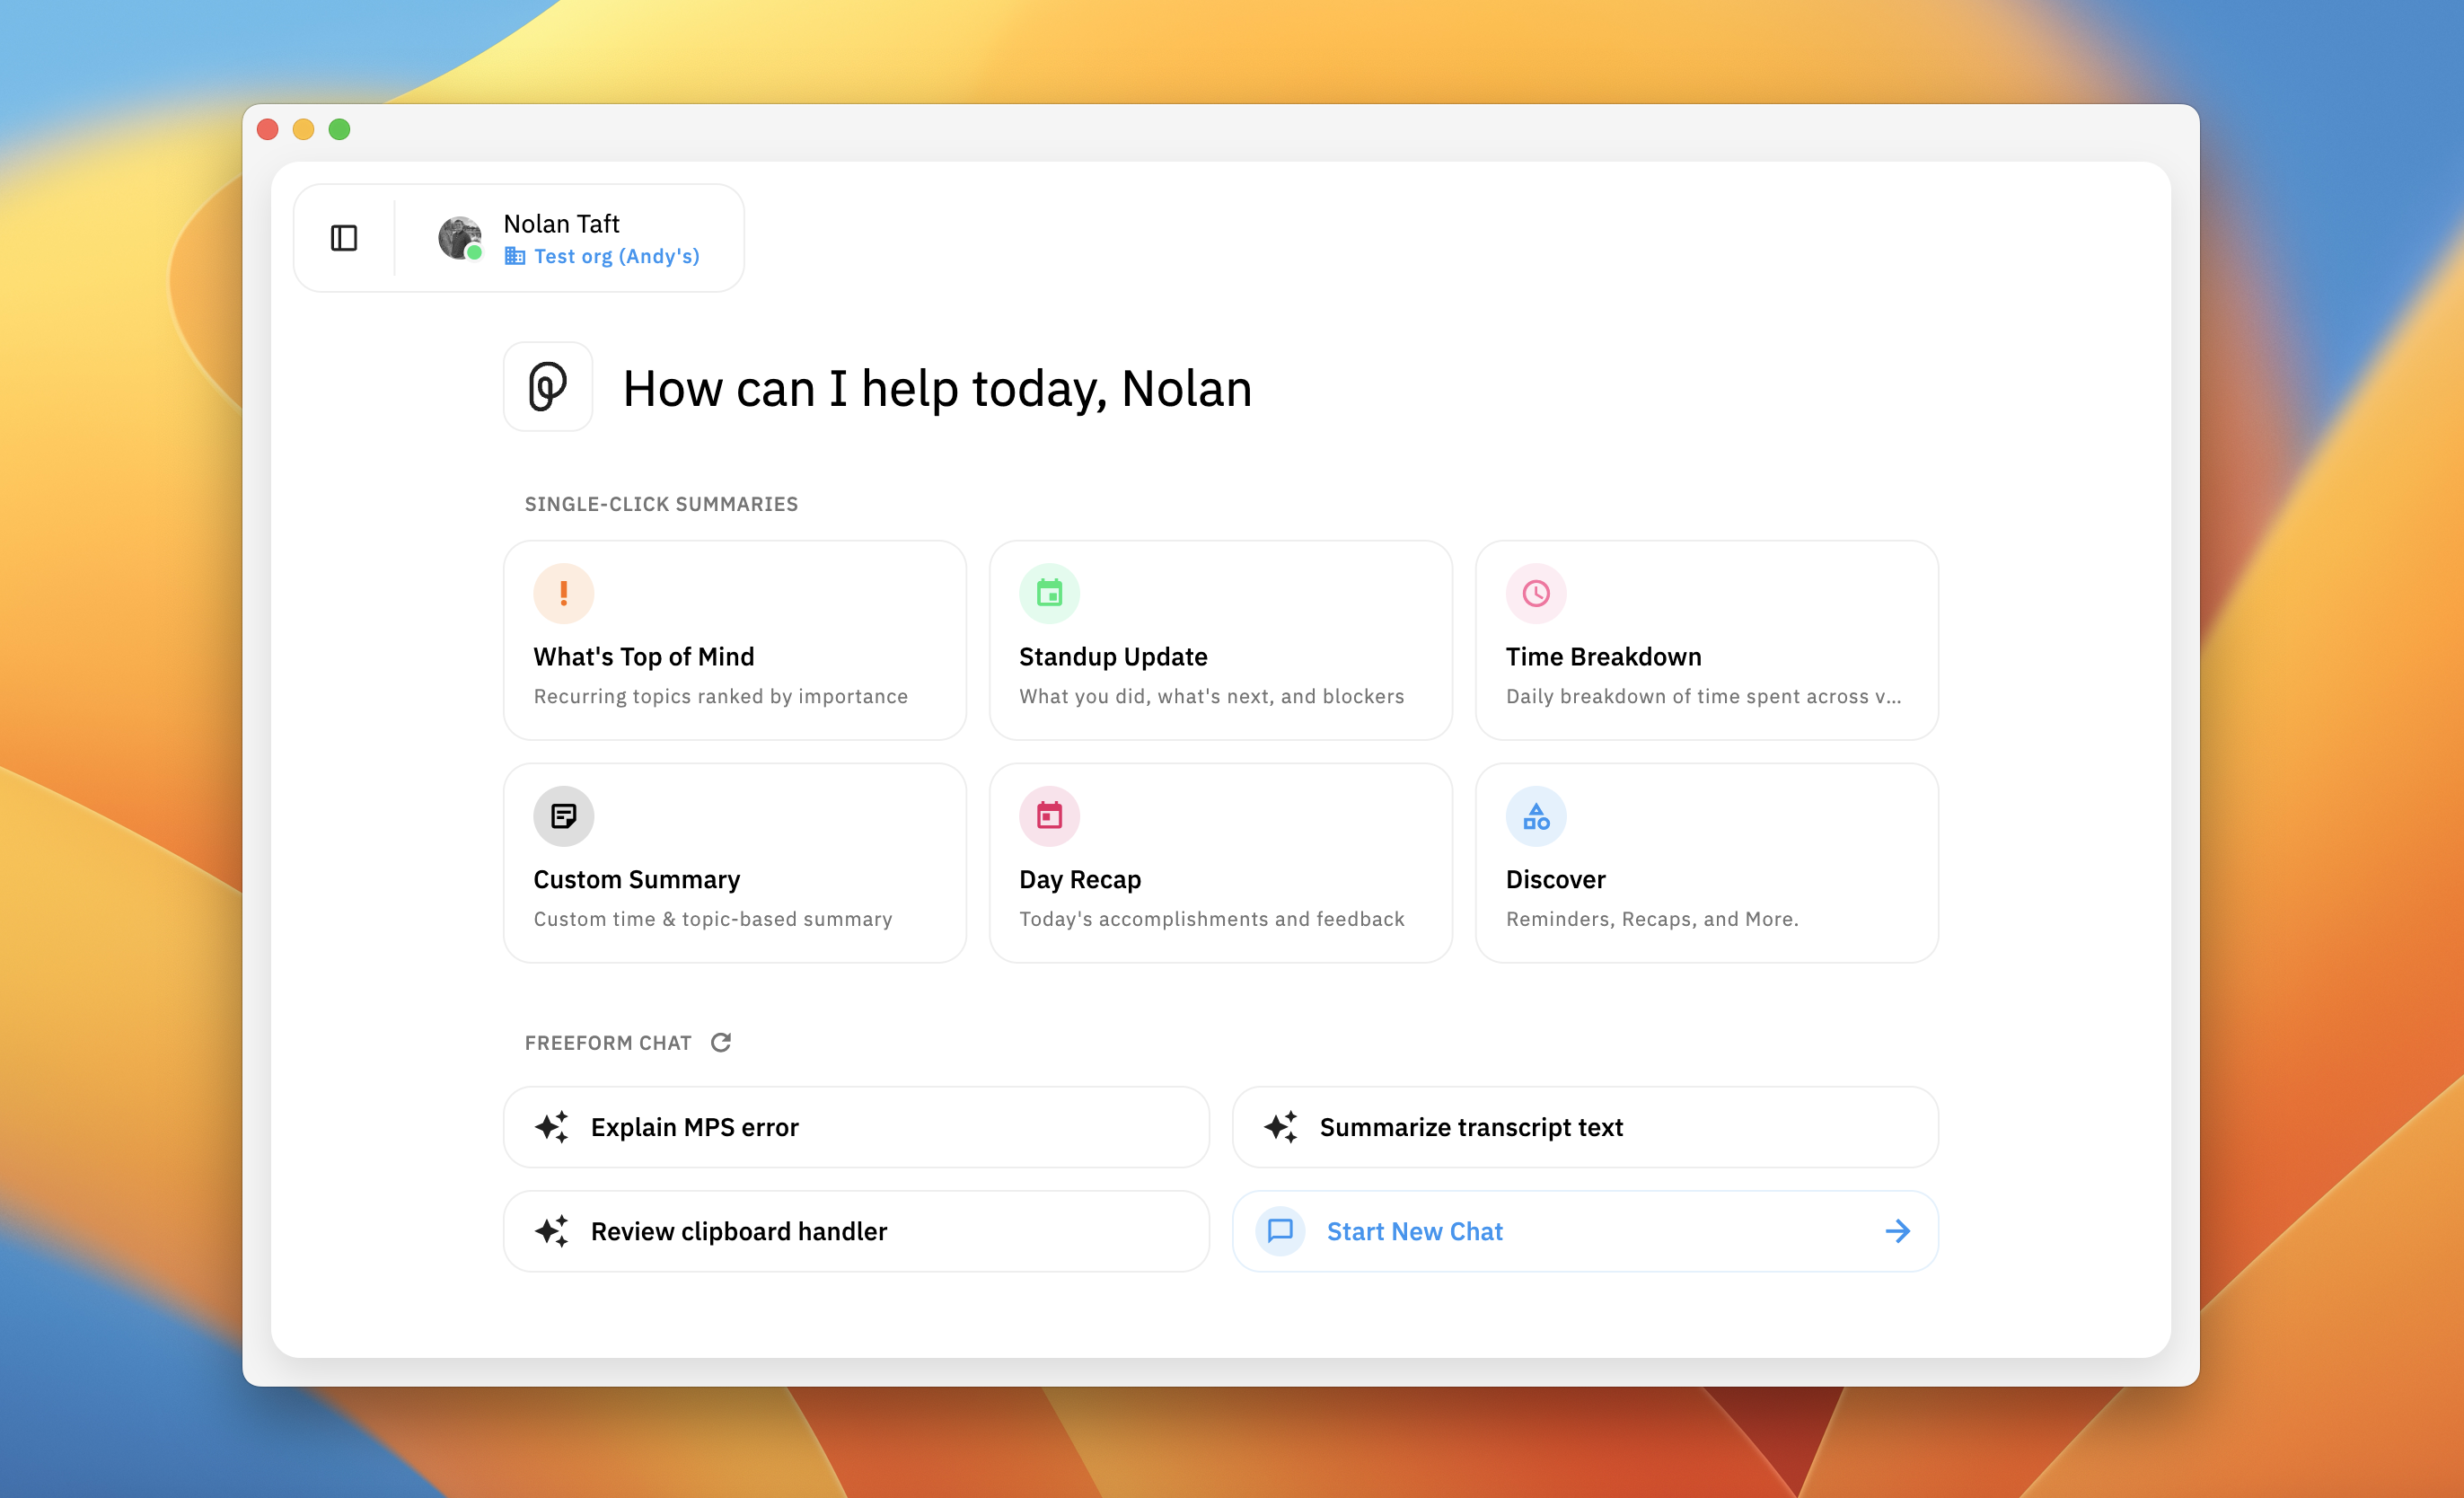Click the red calendar Day Recap icon
This screenshot has width=2464, height=1498.
coord(1049,816)
